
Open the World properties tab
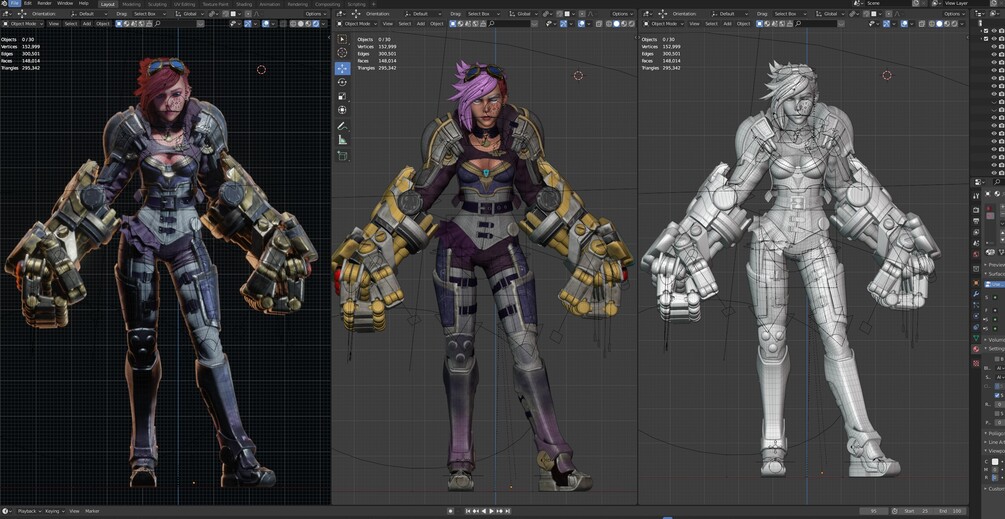coord(976,254)
